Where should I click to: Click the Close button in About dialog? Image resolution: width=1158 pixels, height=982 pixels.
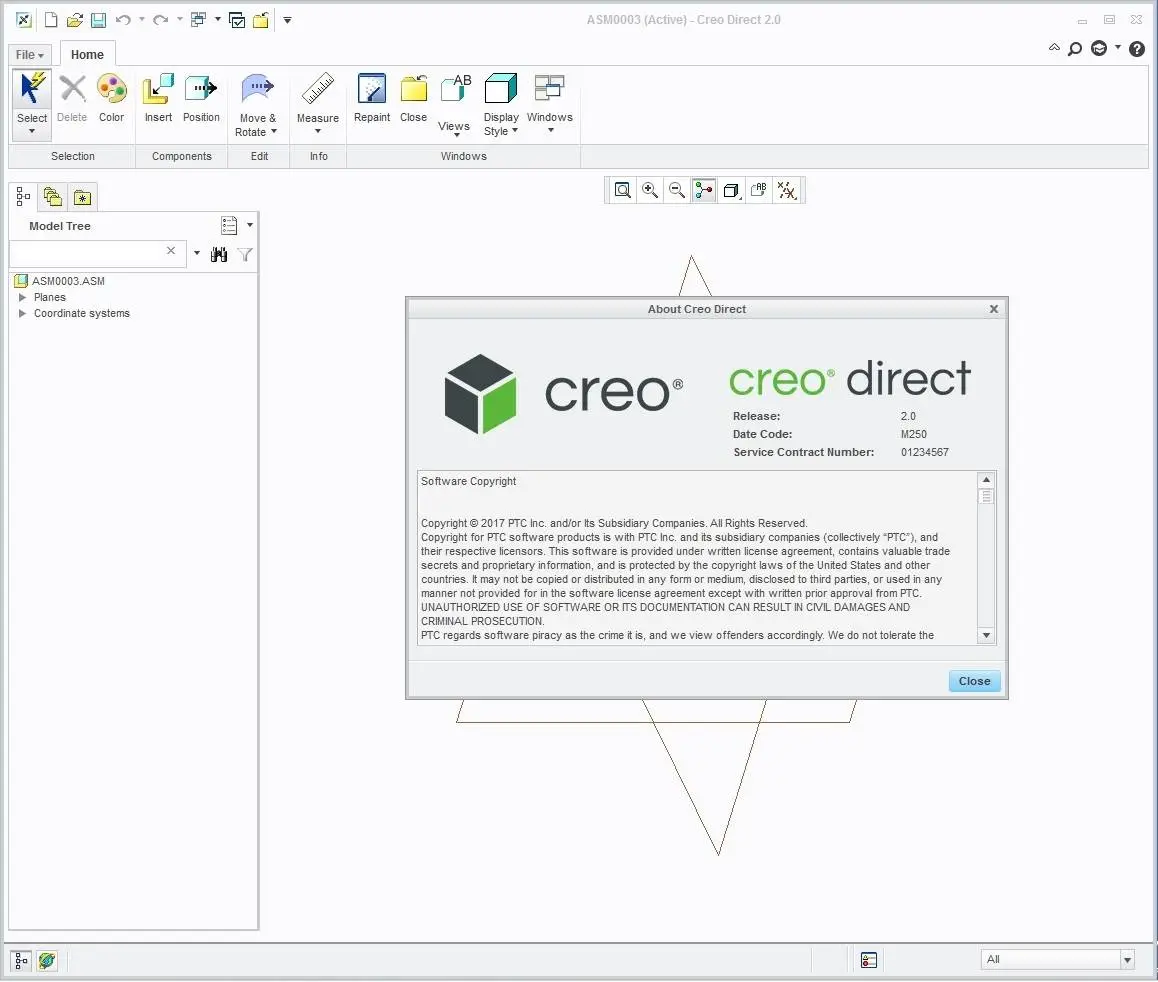point(974,681)
